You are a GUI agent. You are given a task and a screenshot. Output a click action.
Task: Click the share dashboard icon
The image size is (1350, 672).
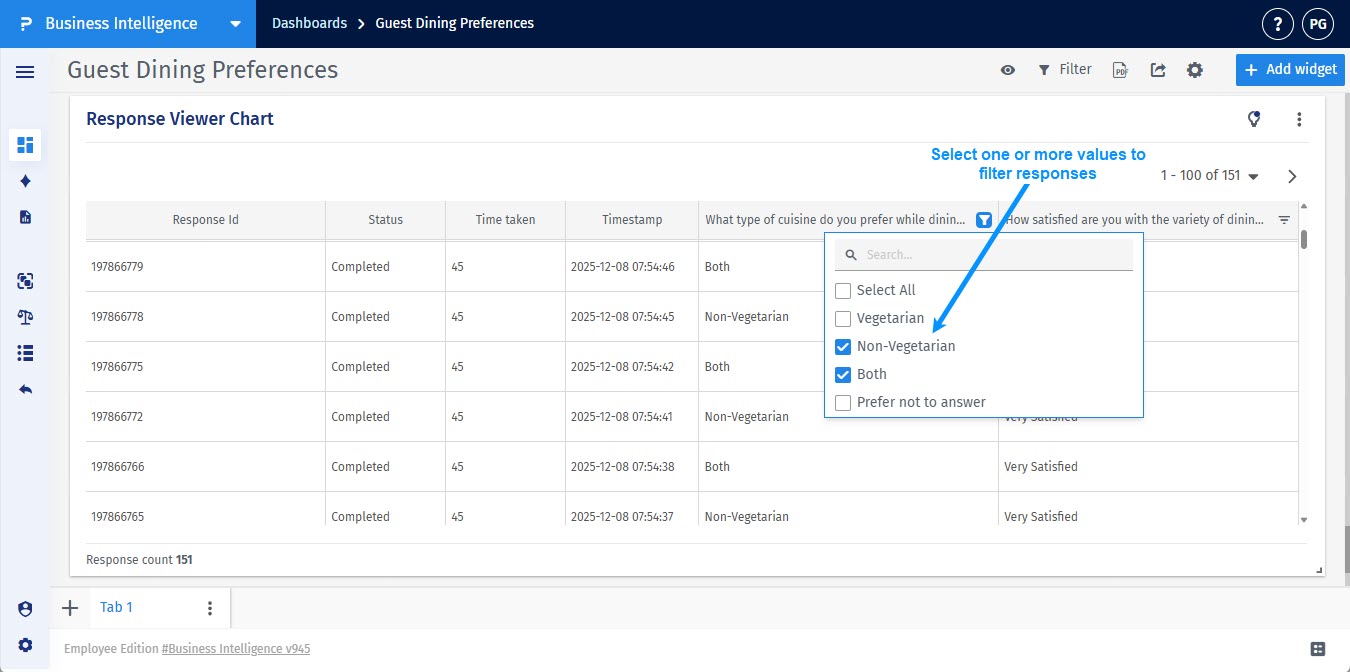(x=1158, y=70)
